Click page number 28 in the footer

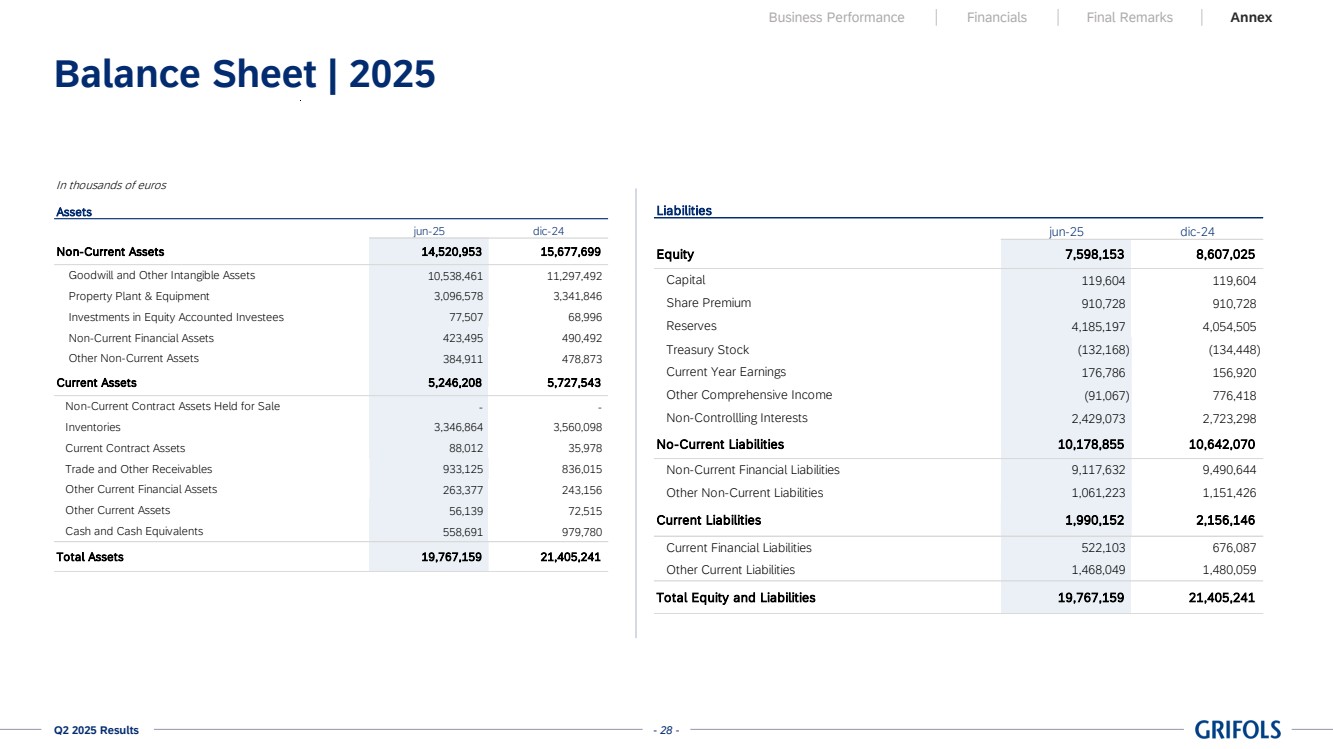(665, 730)
